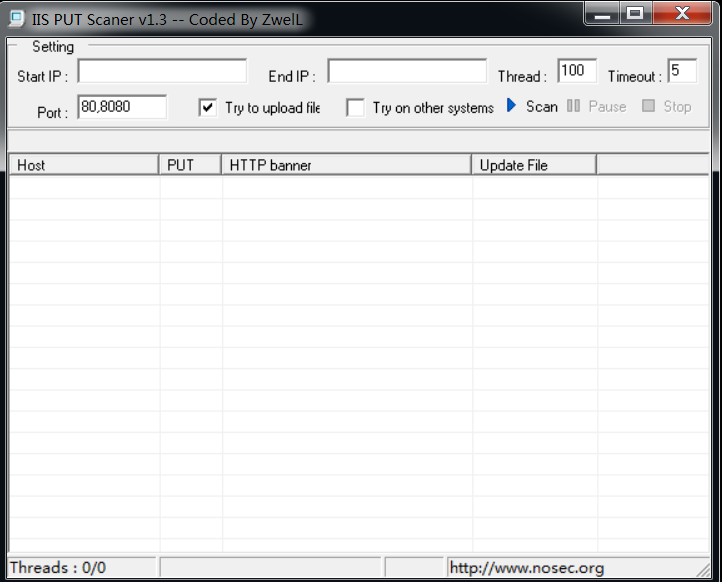Click the window resize grip in the corner
Viewport: 722px width, 582px height.
coord(703,569)
